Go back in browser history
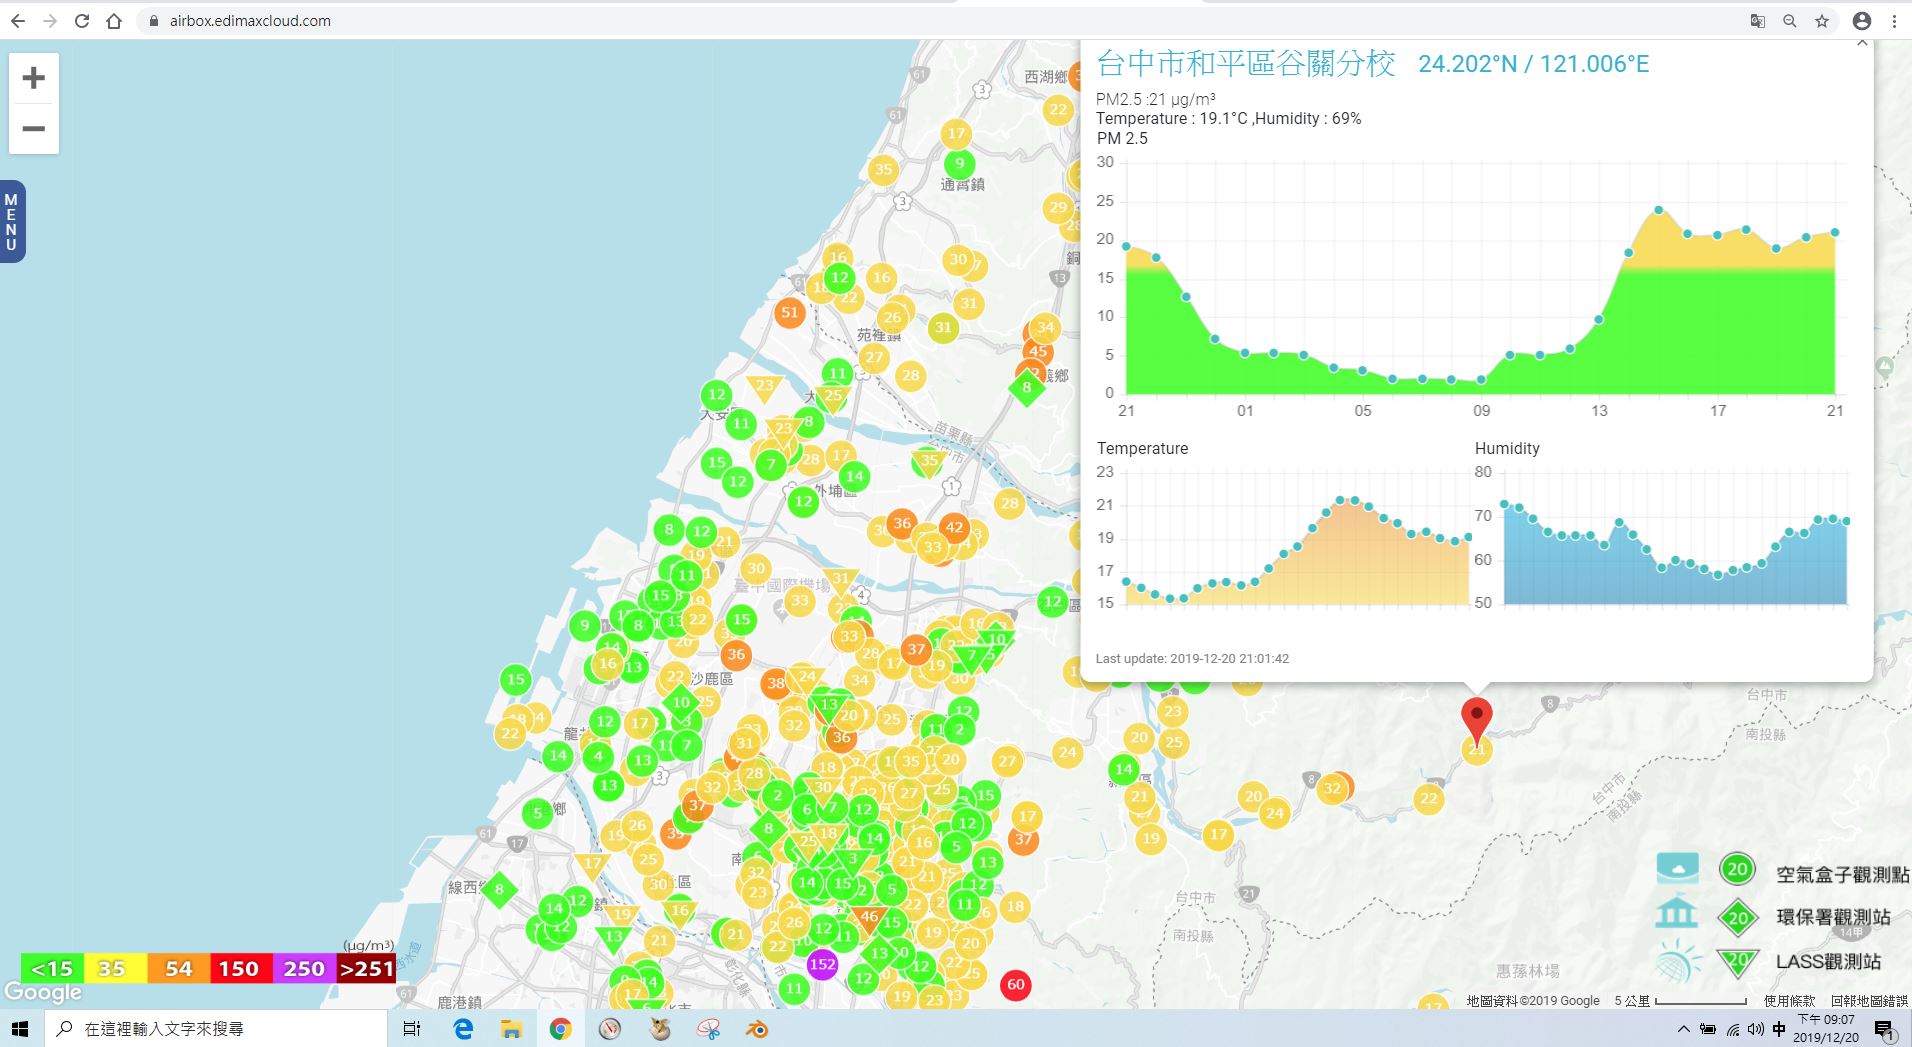The height and width of the screenshot is (1047, 1912). pos(18,20)
